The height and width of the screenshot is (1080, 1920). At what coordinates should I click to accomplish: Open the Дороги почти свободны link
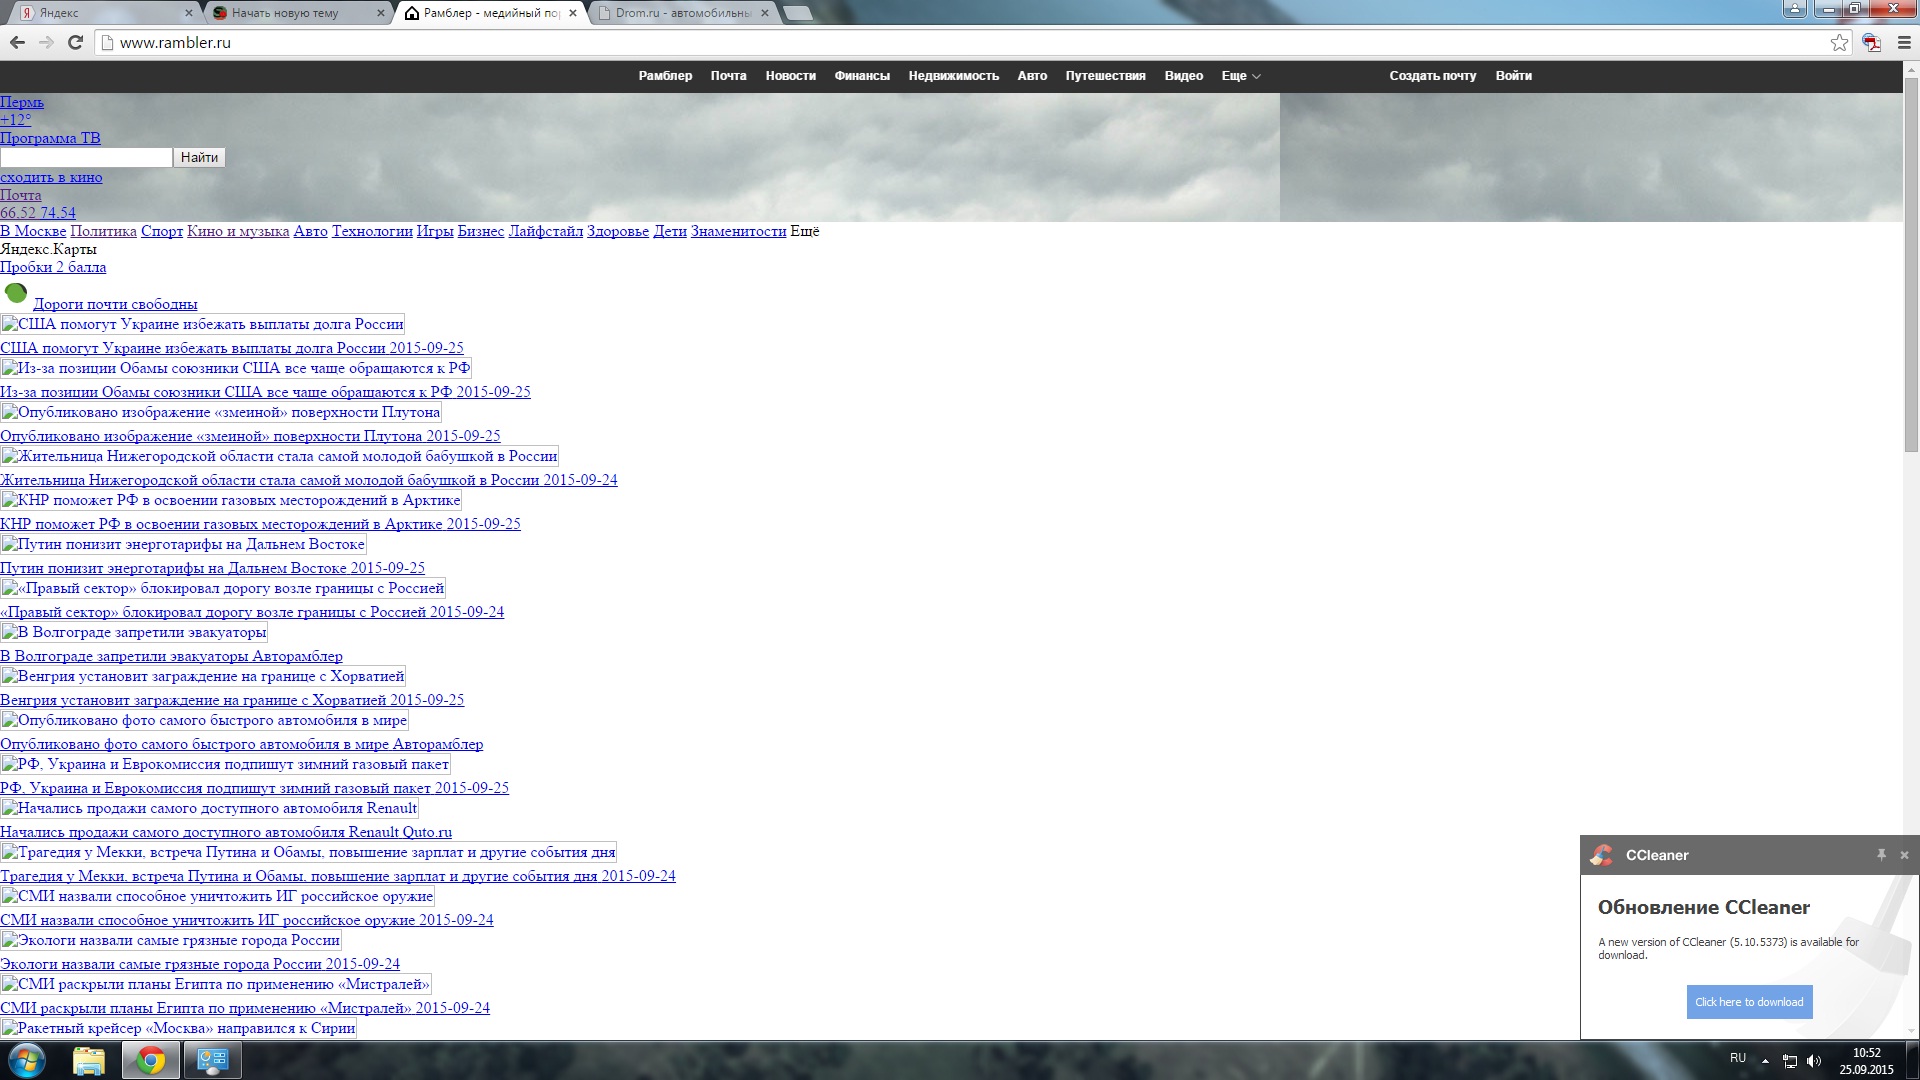click(115, 304)
